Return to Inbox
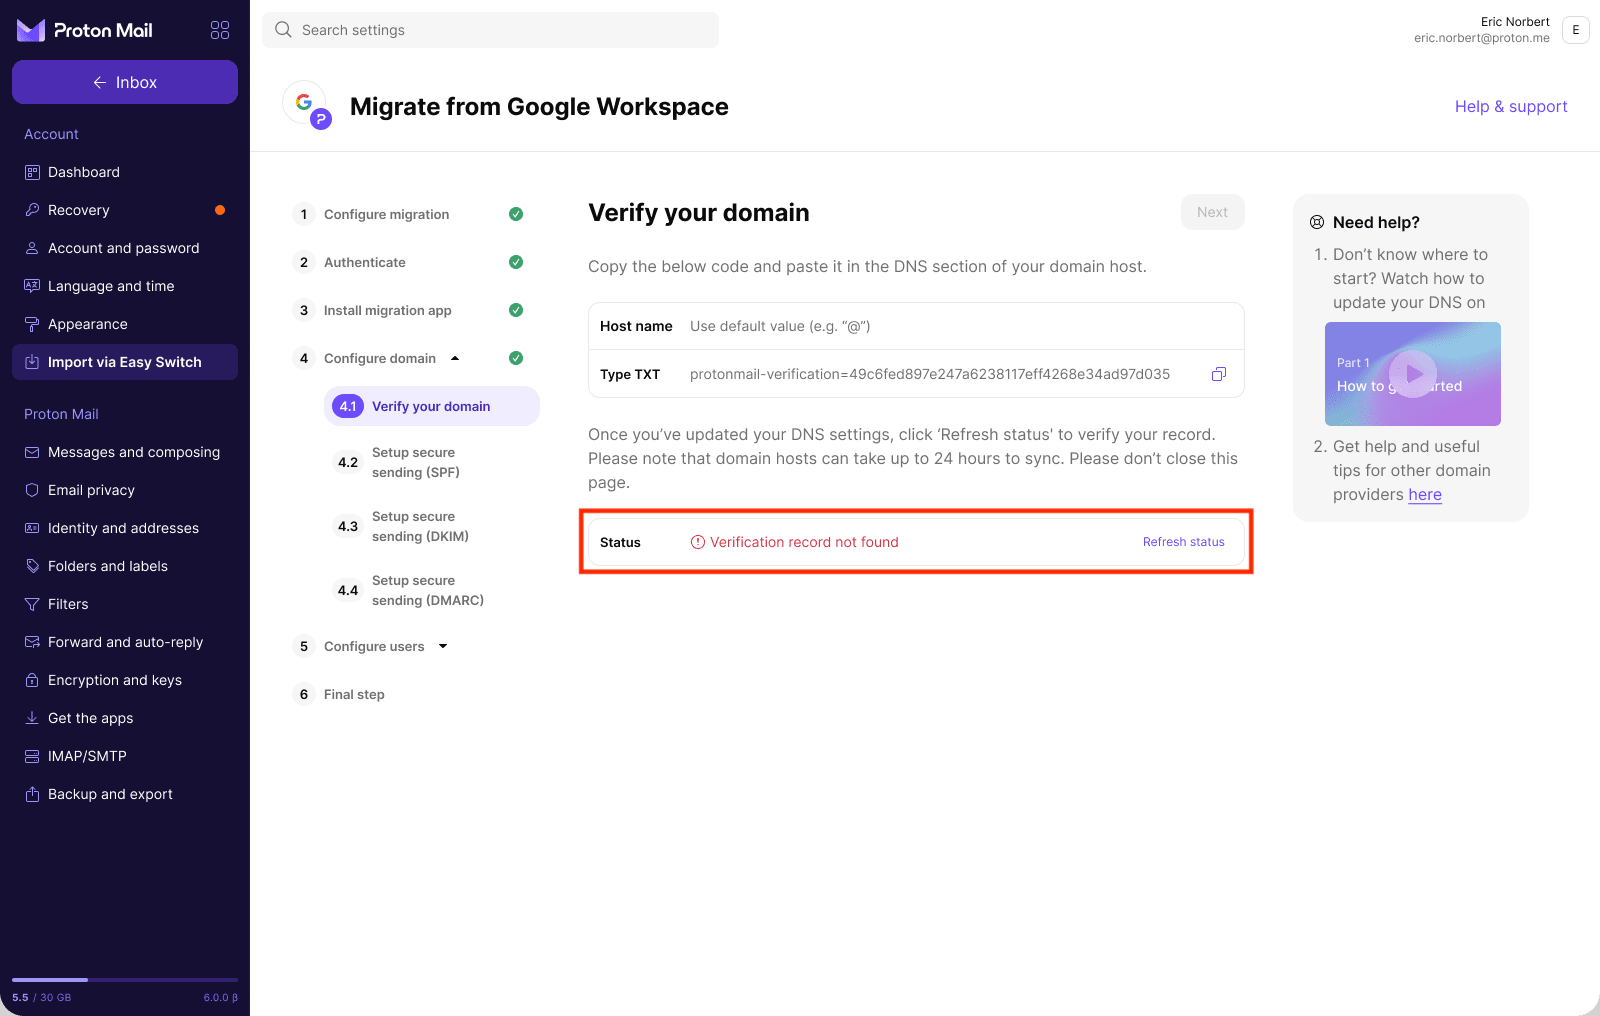1600x1016 pixels. 125,82
